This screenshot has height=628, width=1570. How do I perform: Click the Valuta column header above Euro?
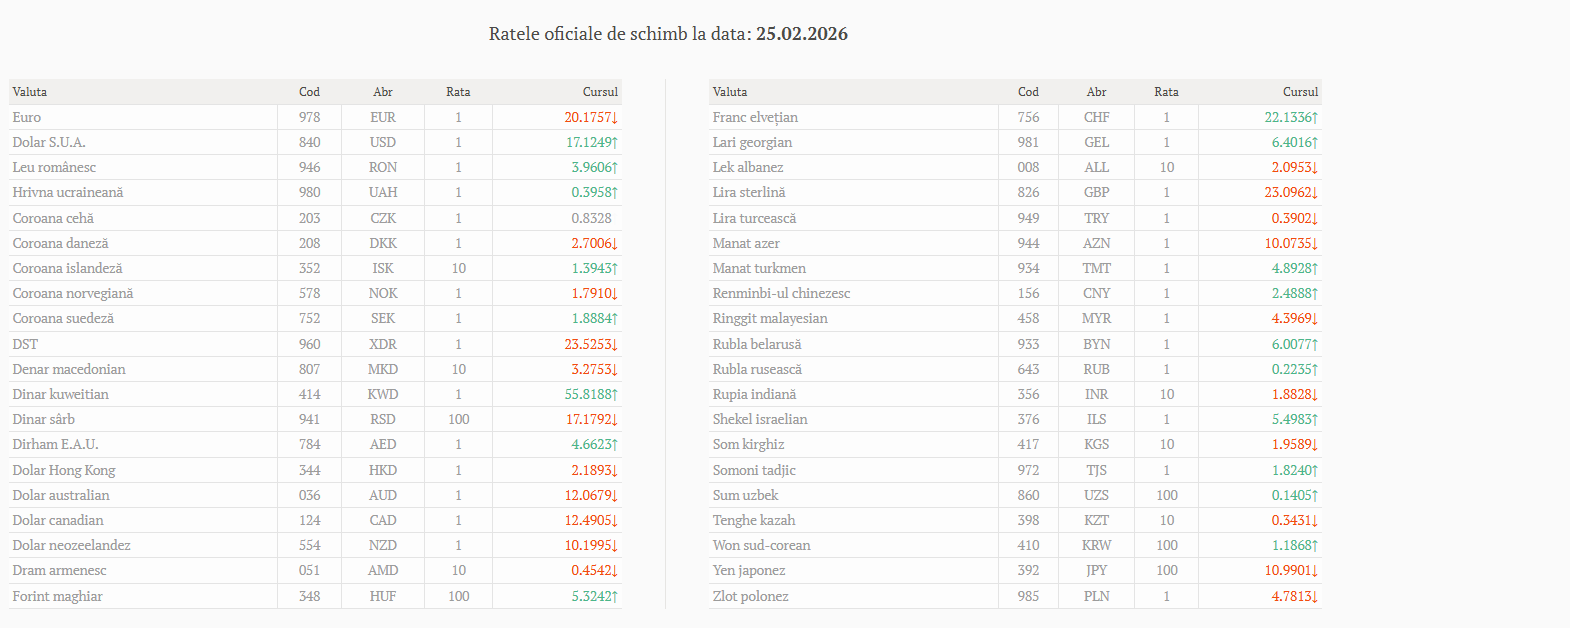pos(30,92)
